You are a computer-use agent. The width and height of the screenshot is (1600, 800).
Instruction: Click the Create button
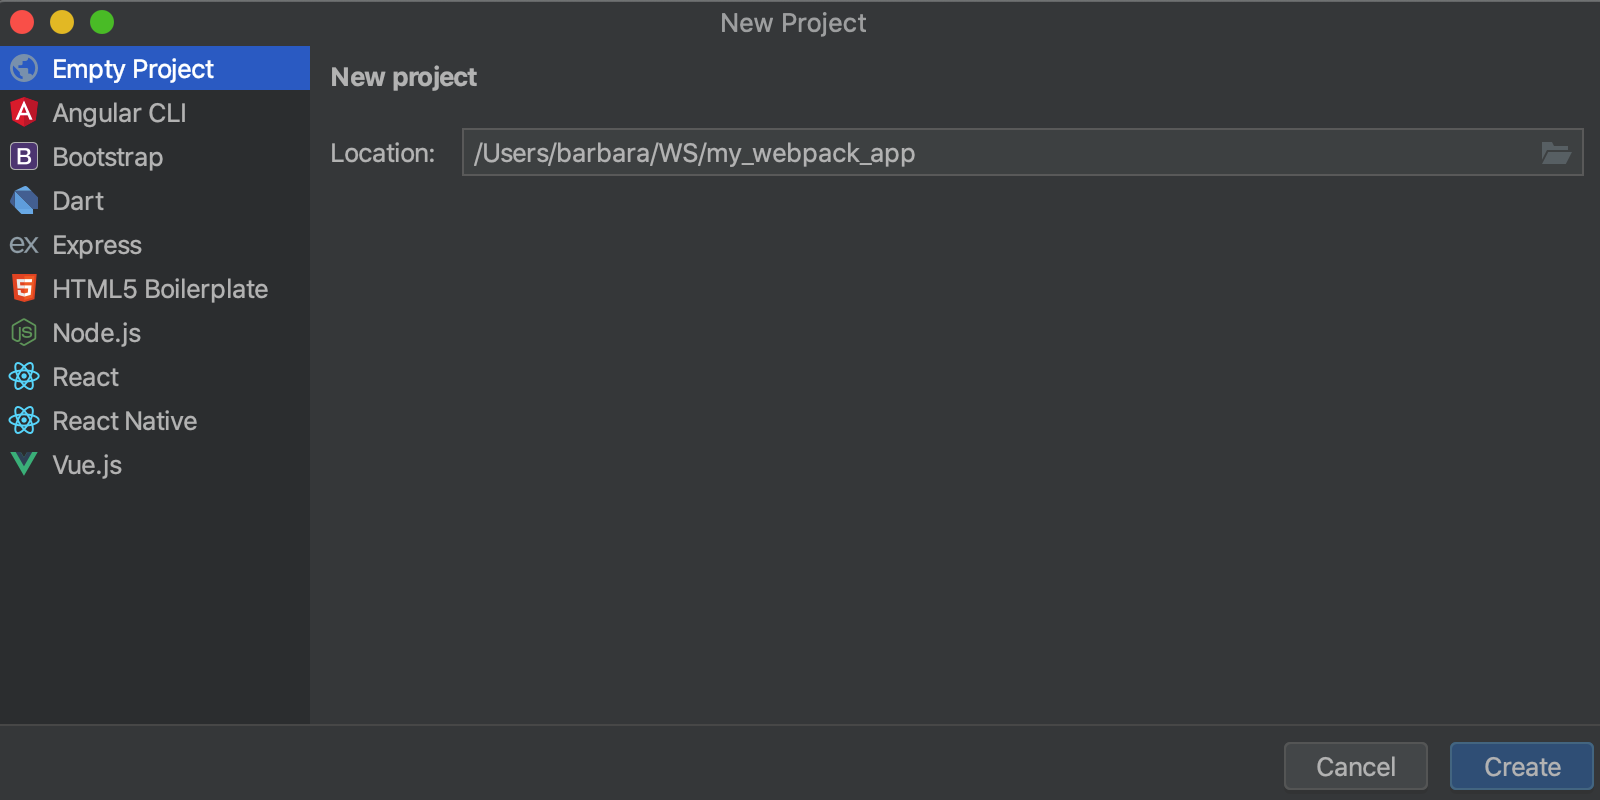pos(1522,766)
